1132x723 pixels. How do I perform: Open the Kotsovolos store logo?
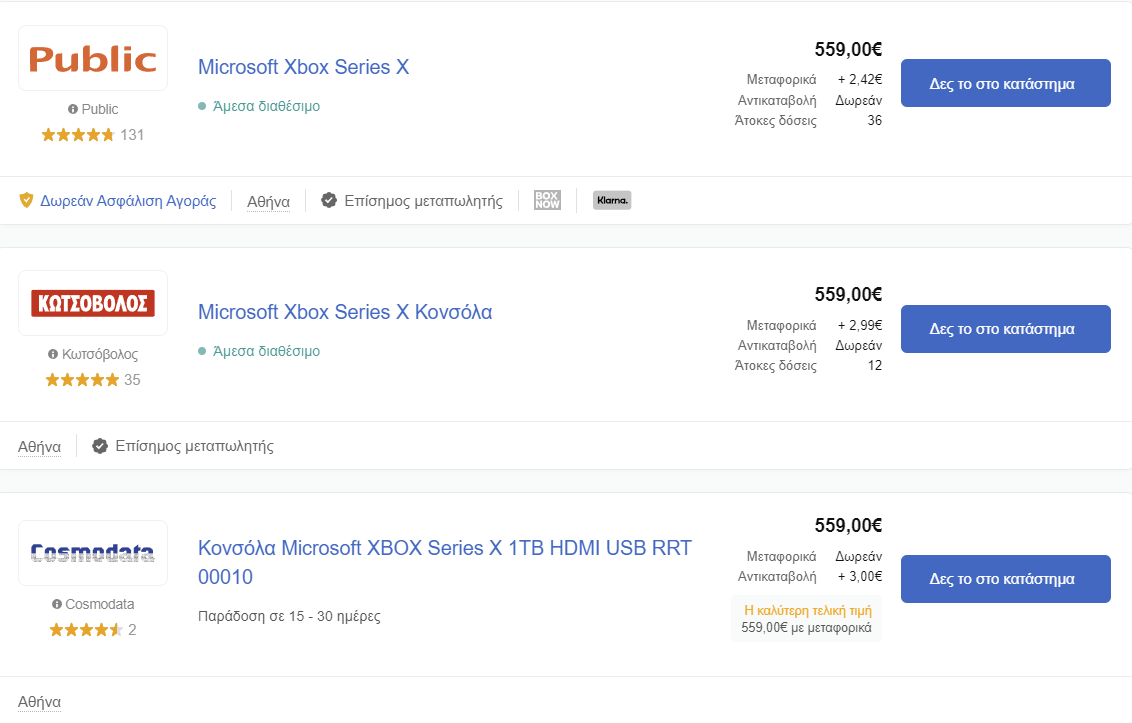pos(93,303)
